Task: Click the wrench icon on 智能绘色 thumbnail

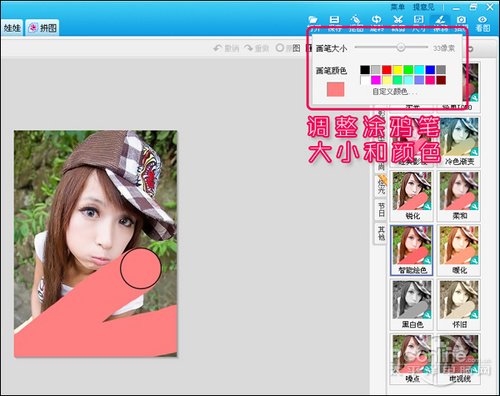Action: (x=427, y=260)
